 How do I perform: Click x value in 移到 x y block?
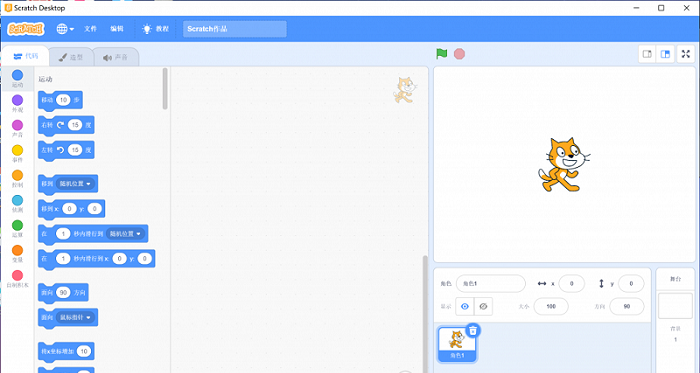69,209
